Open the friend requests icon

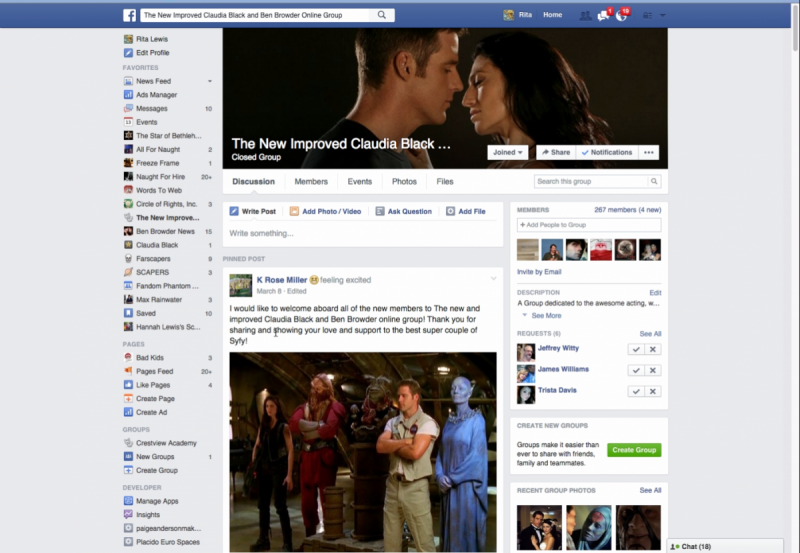pyautogui.click(x=585, y=15)
